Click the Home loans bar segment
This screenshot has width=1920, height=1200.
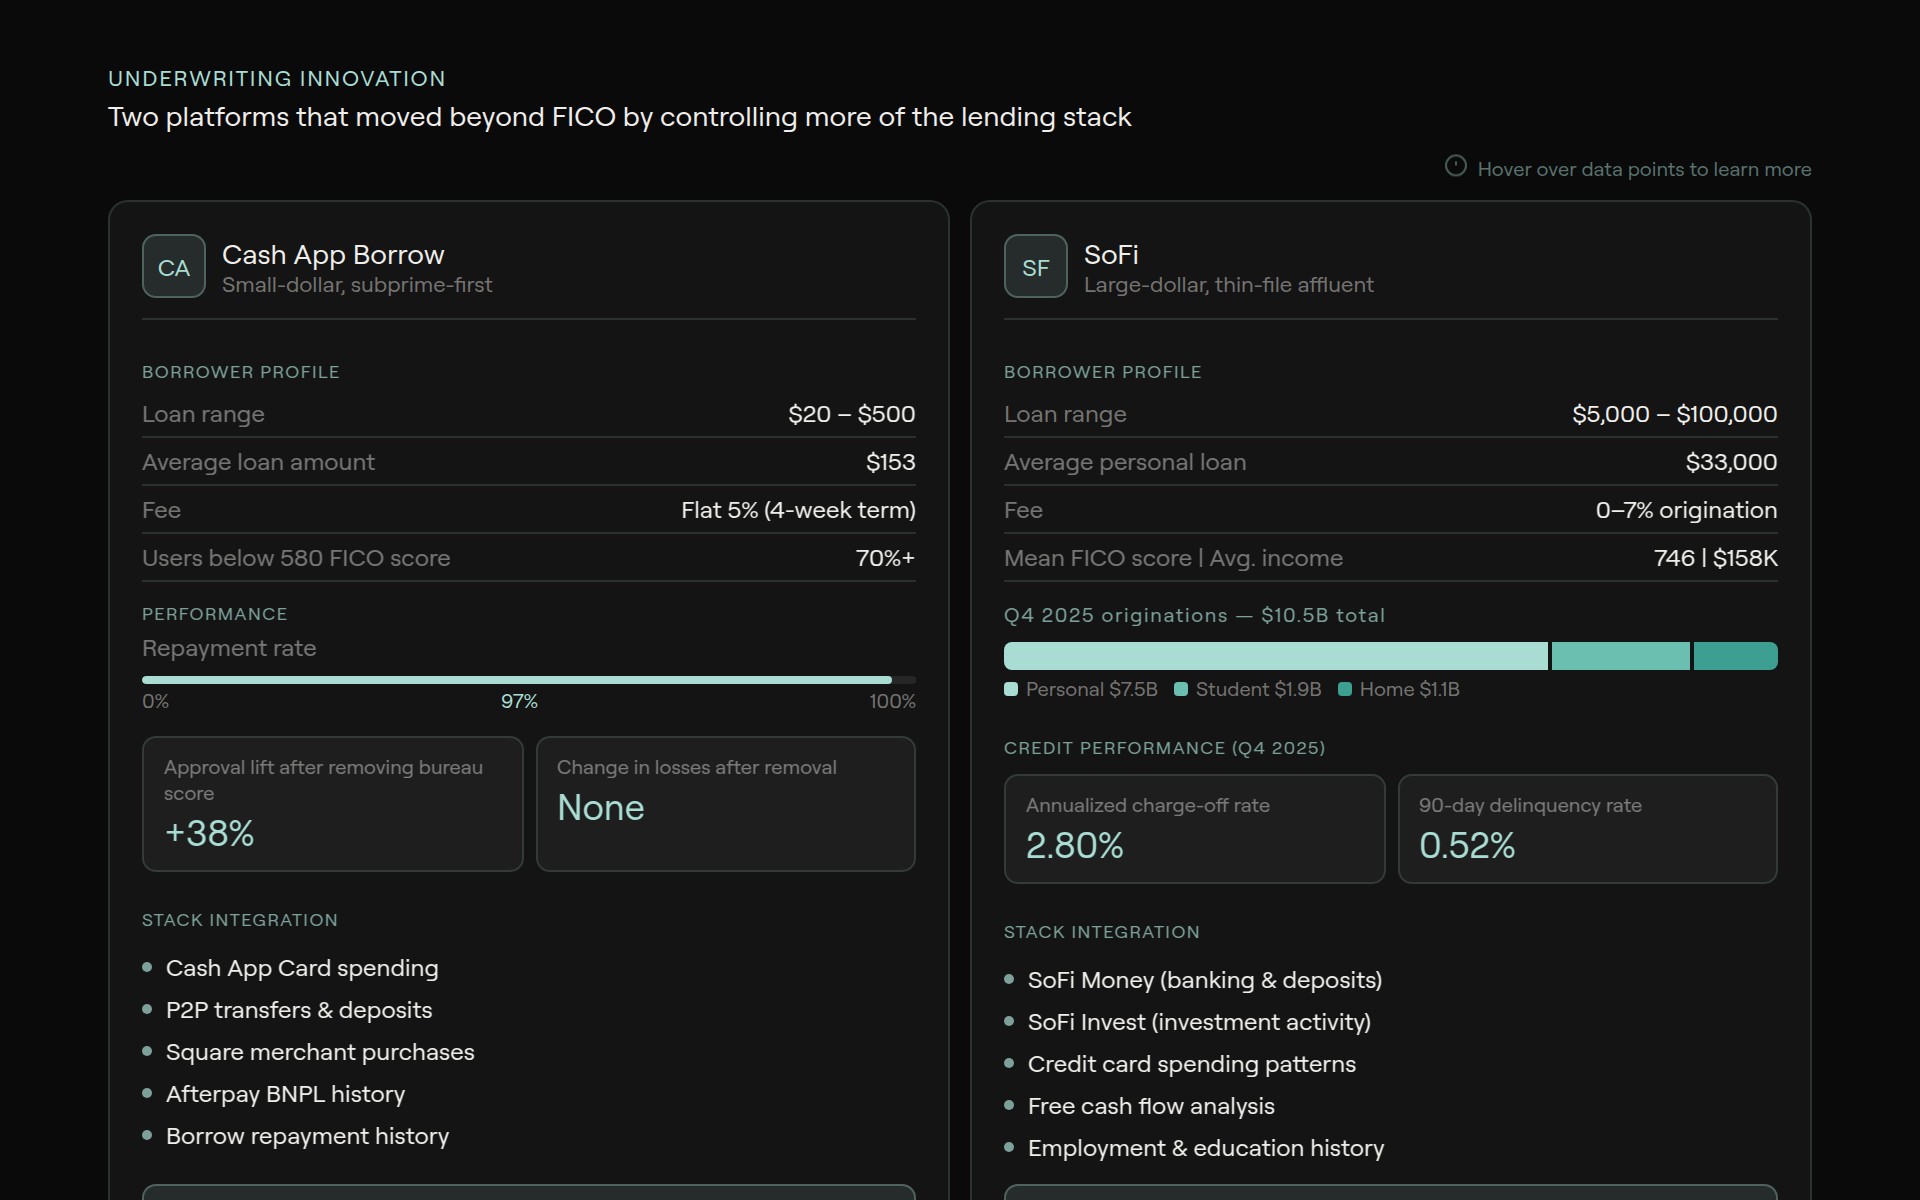coord(1735,656)
